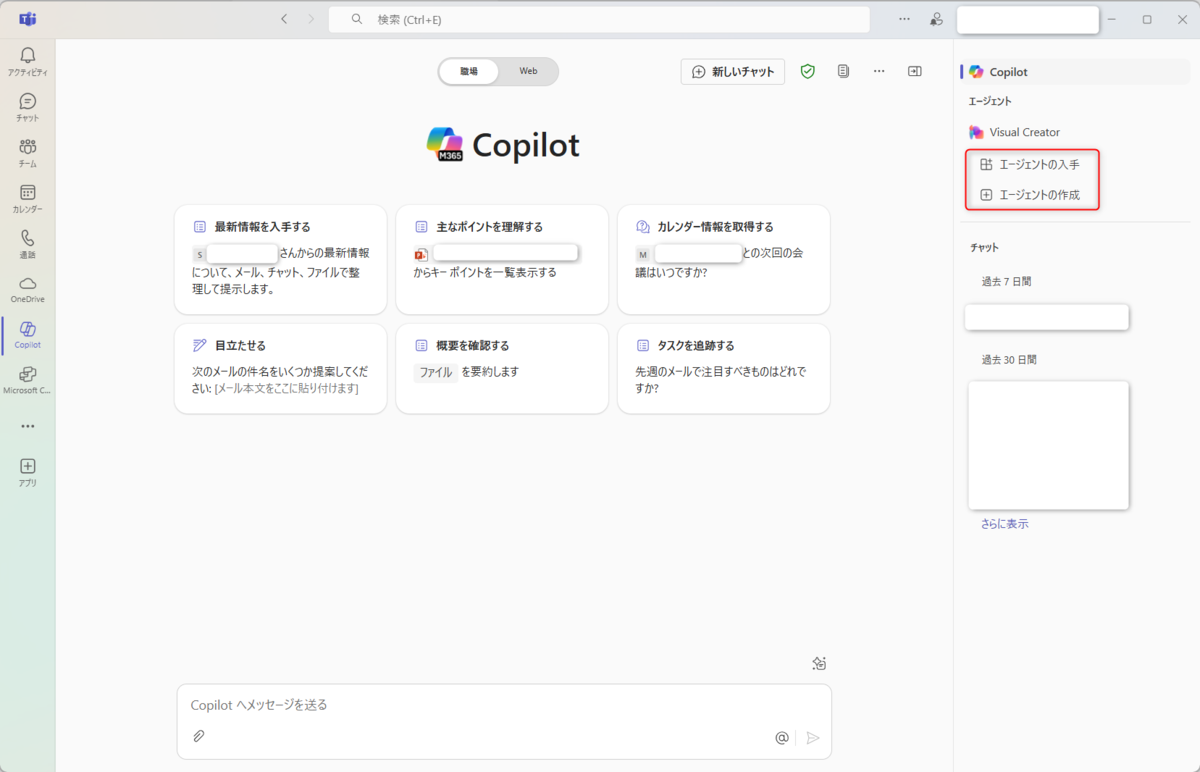Click the 過去 30 日間 heading
The height and width of the screenshot is (772, 1200).
1008,360
